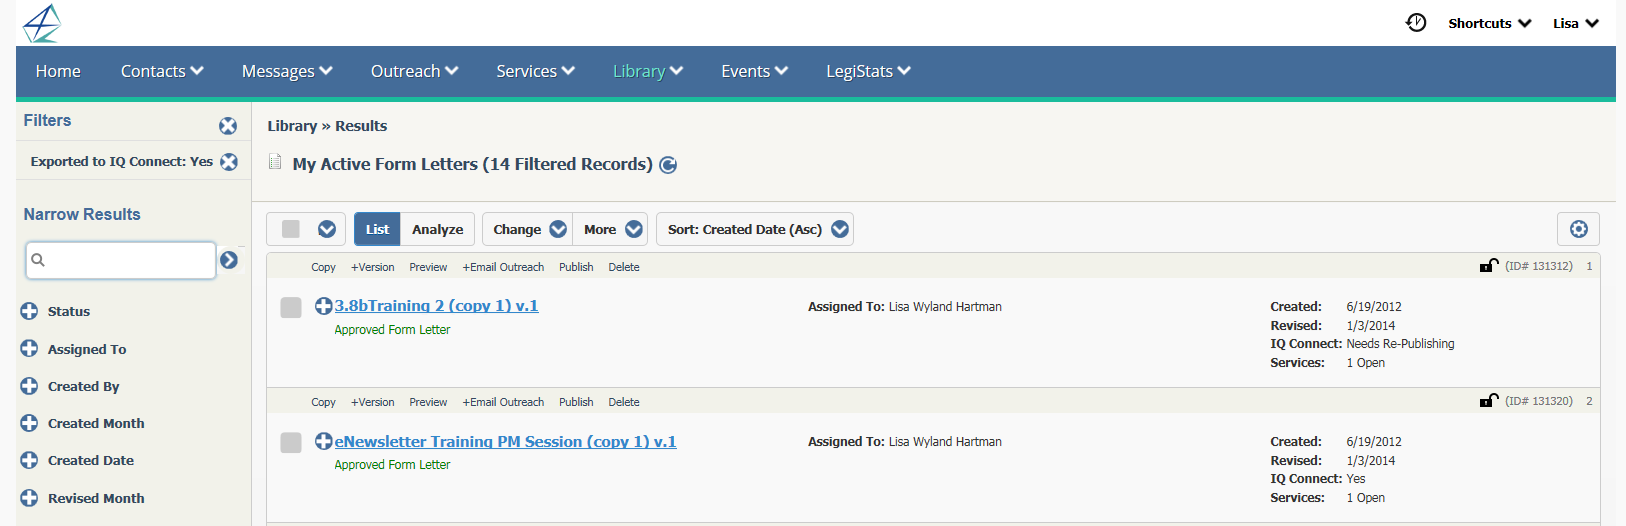1626x526 pixels.
Task: Open the select-all dropdown arrow
Action: (x=327, y=229)
